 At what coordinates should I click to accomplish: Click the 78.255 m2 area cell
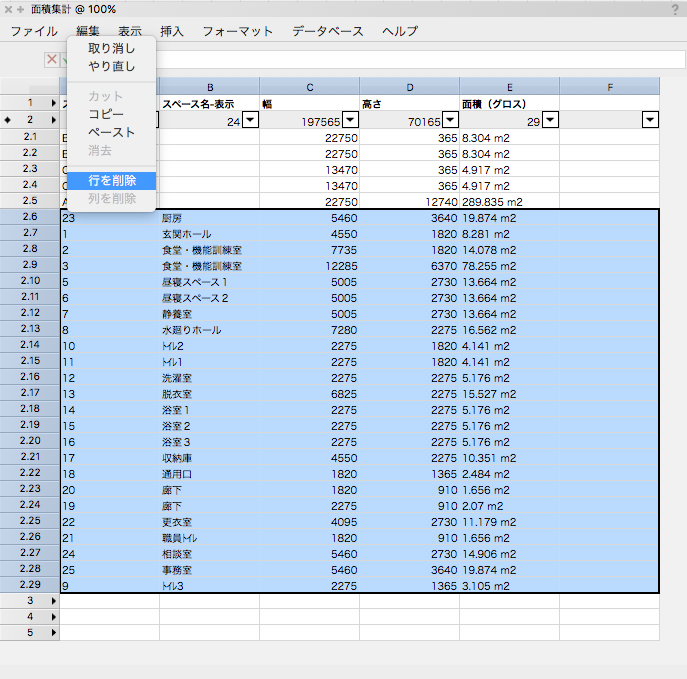(510, 266)
